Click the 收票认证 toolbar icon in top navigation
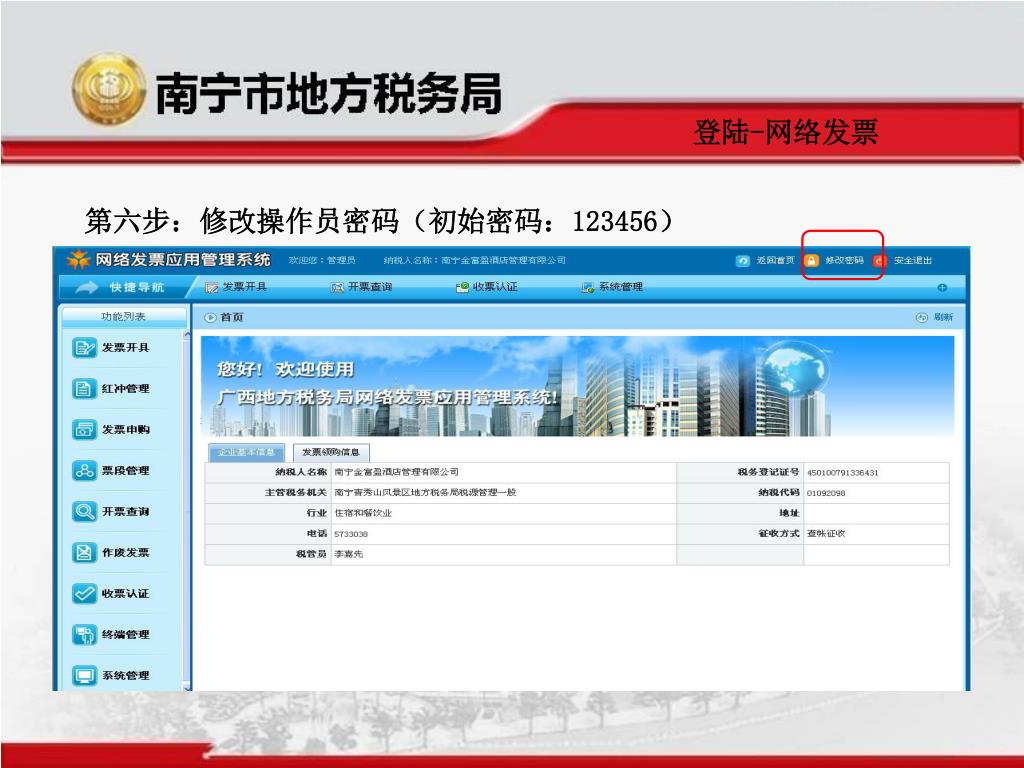 pos(462,287)
